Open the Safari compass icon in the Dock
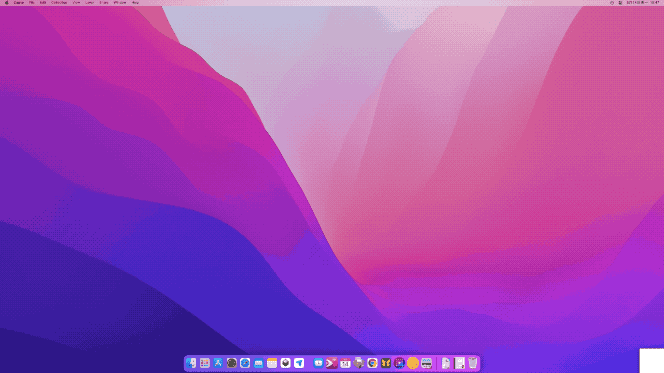This screenshot has width=664, height=373. [245, 363]
